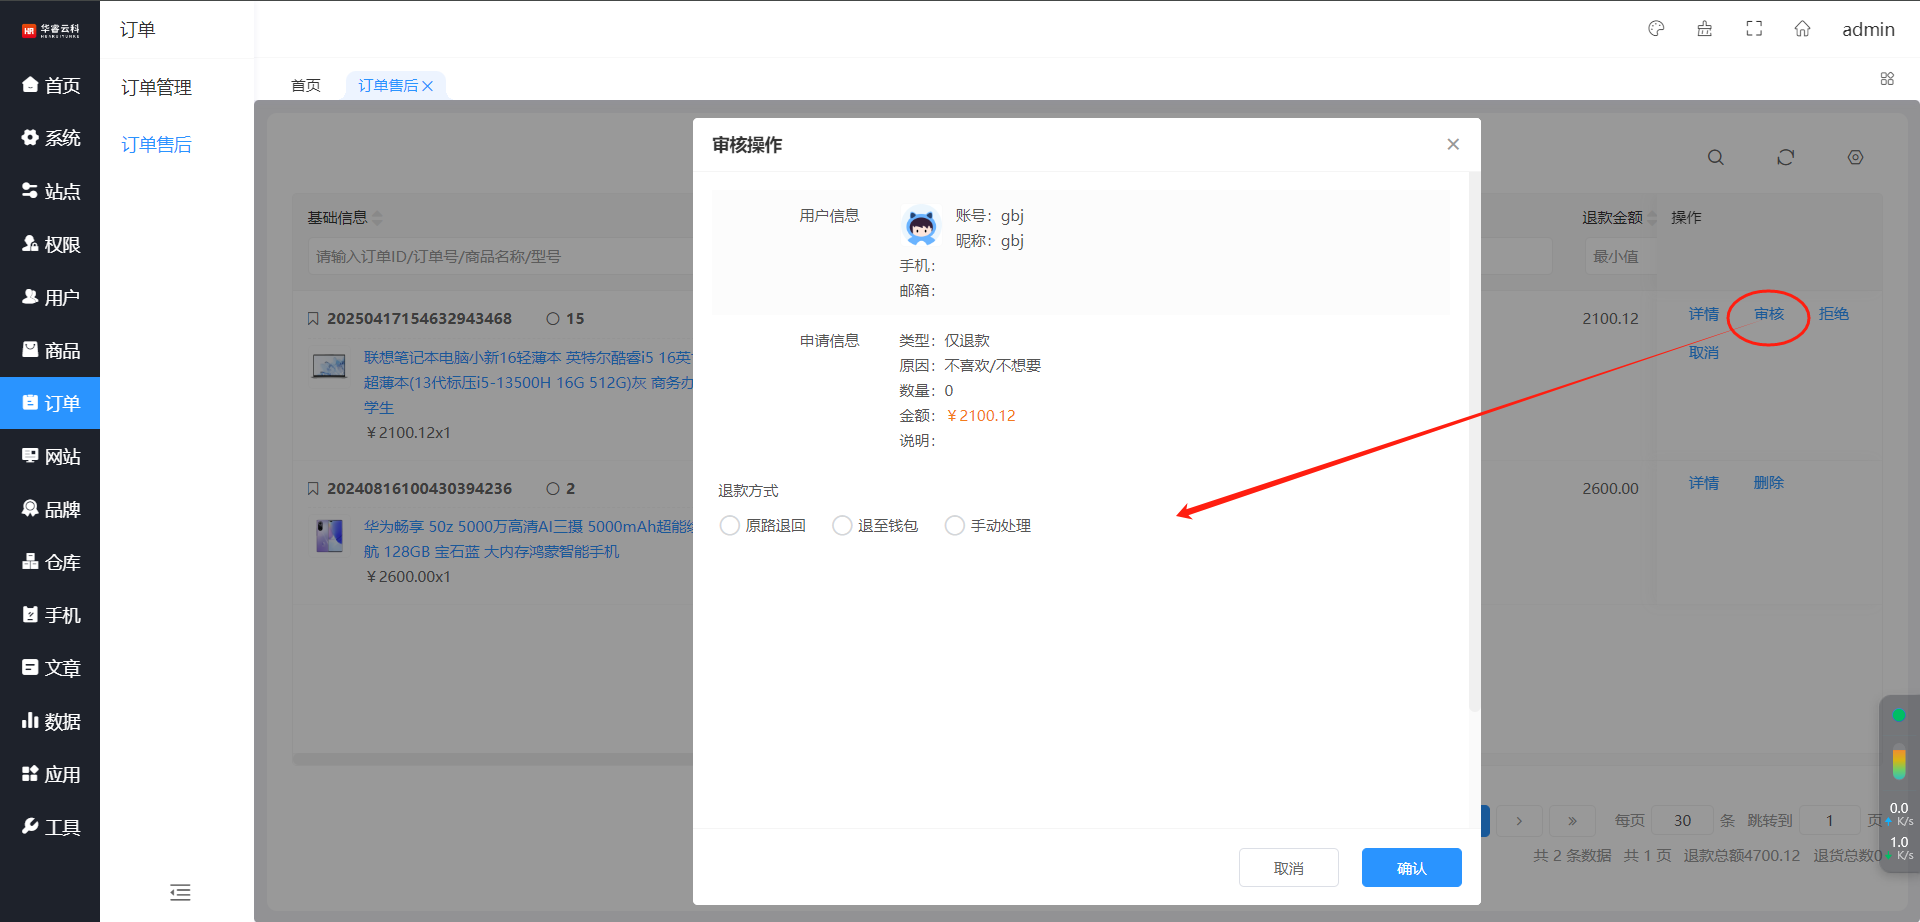Click the theme palette icon in header

[x=1656, y=29]
